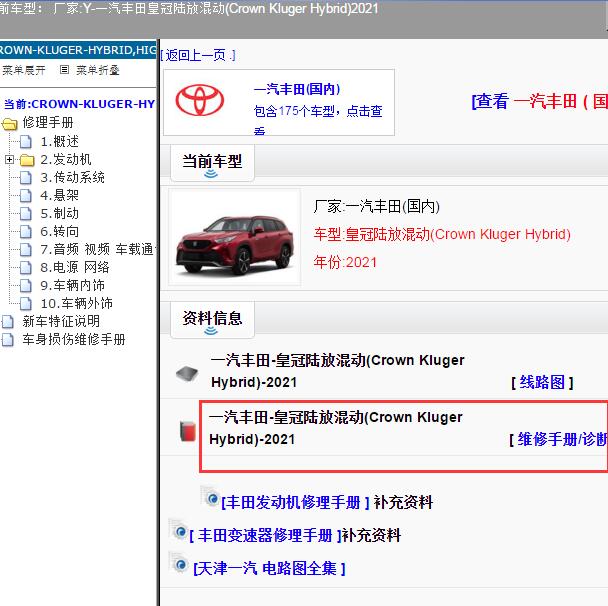Open 新车特征说明 document
Screen dimensions: 608x606
pos(61,322)
